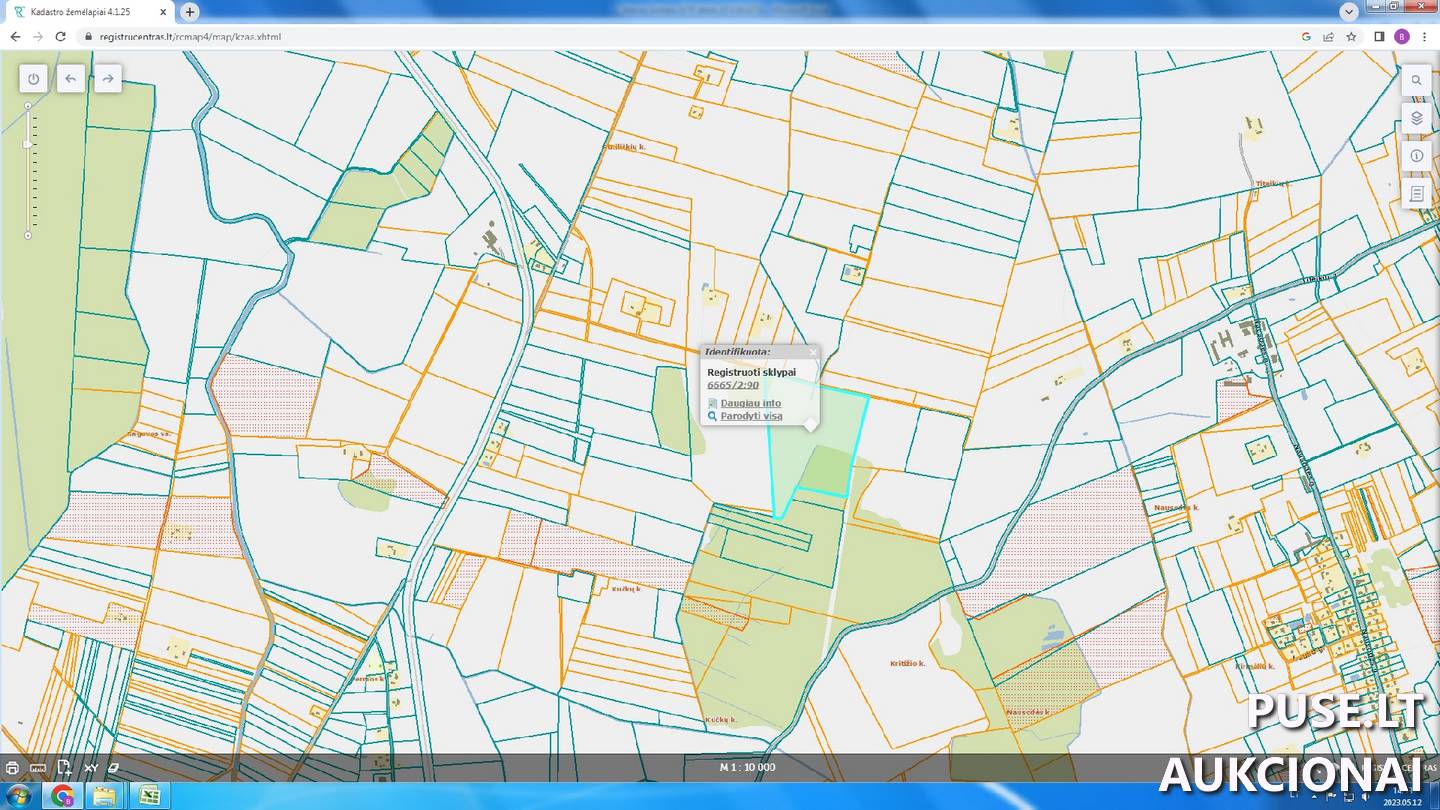Image resolution: width=1440 pixels, height=810 pixels.
Task: Open the map layers panel
Action: tap(1416, 118)
